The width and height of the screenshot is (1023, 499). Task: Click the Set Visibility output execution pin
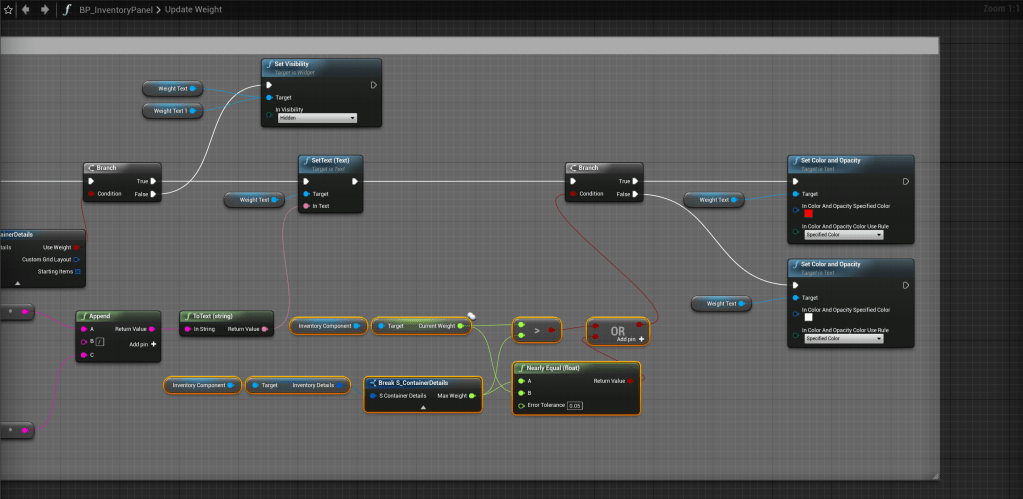pyautogui.click(x=373, y=84)
